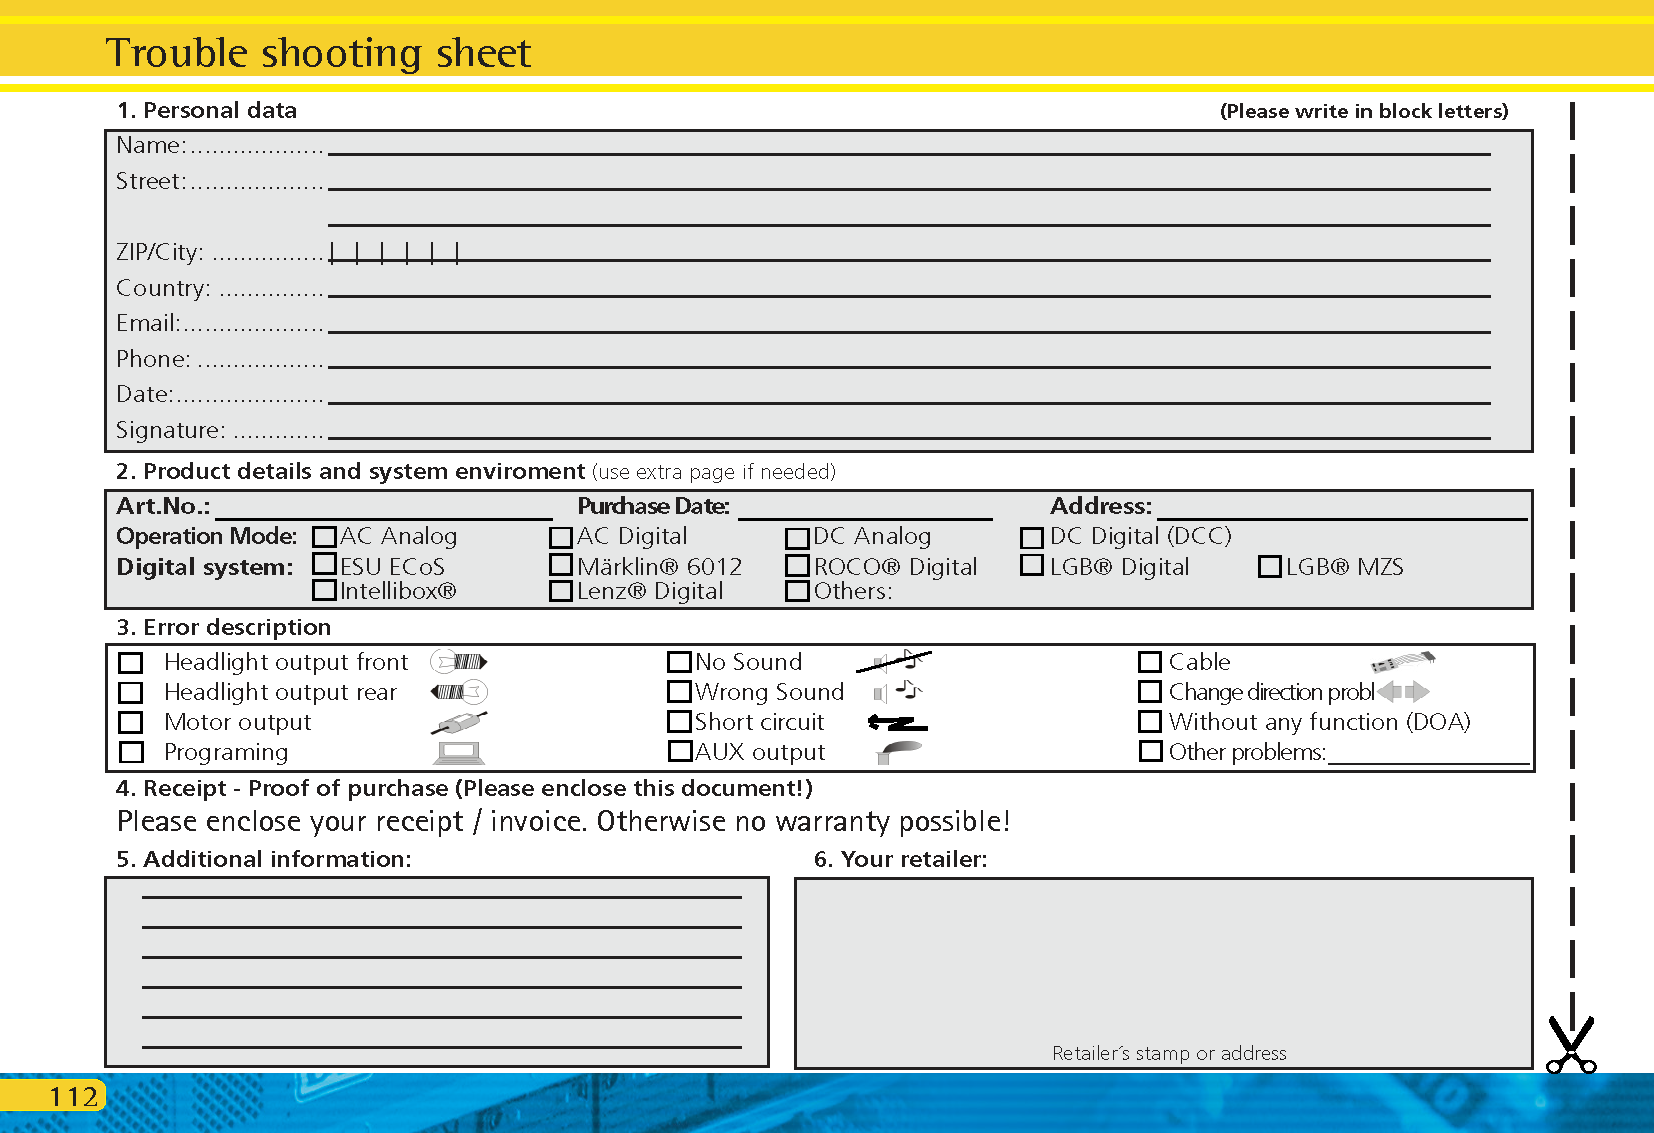The height and width of the screenshot is (1133, 1654).
Task: Click the Name input line in Personal data
Action: pos(900,150)
